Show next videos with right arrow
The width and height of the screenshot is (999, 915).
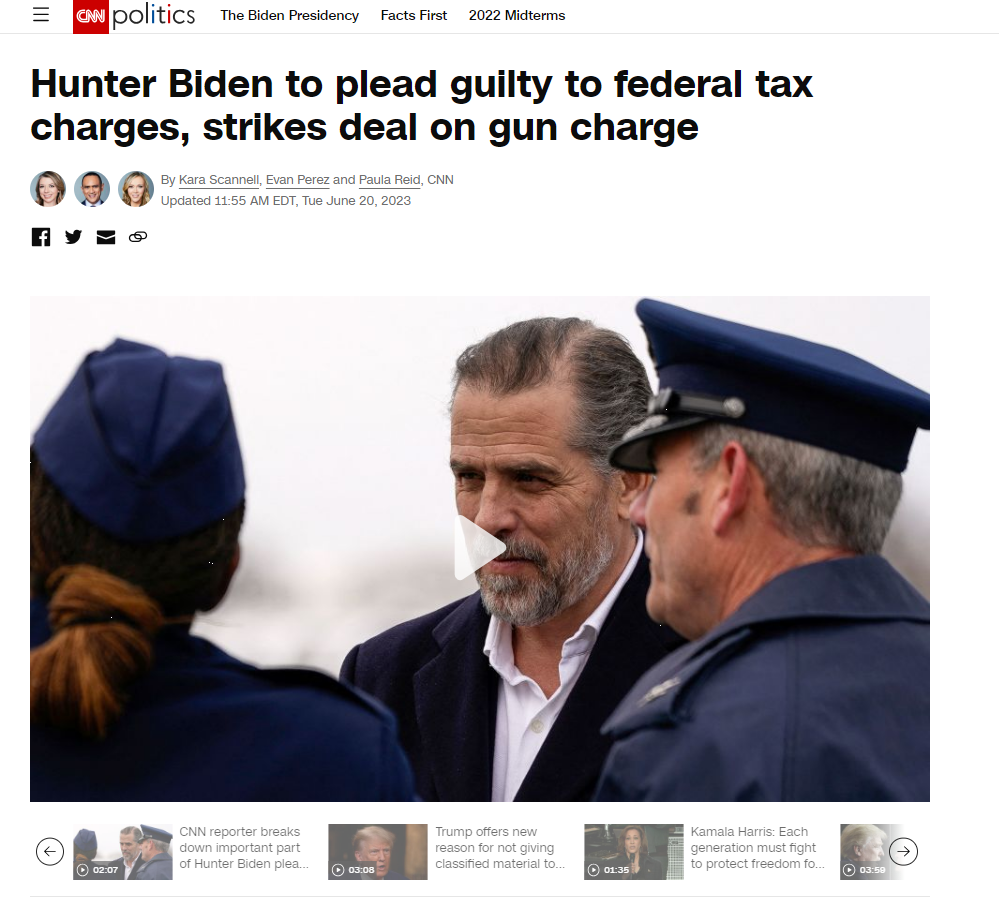(903, 851)
